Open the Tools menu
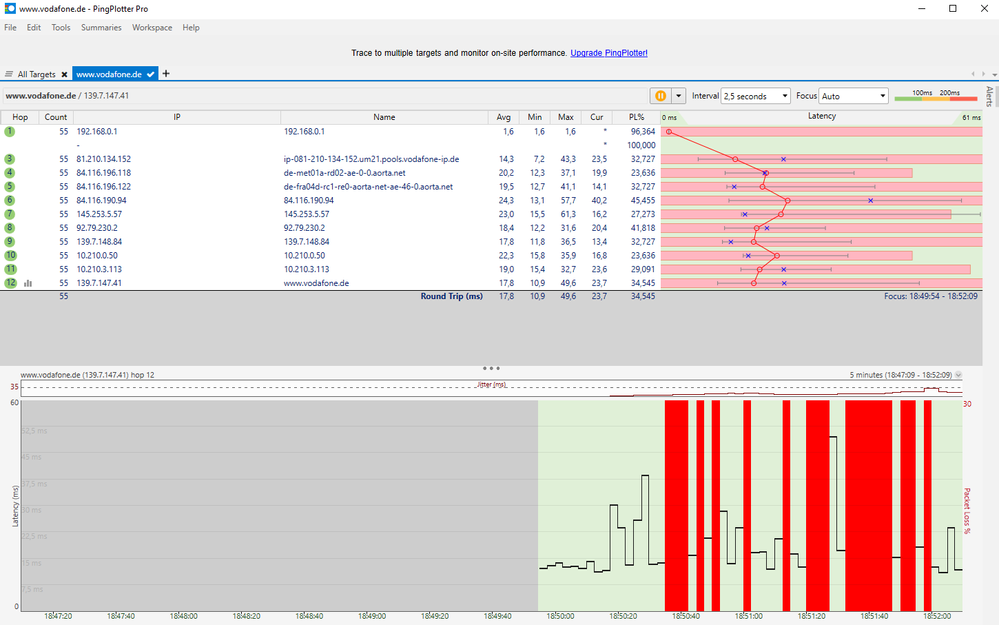This screenshot has height=625, width=999. [x=61, y=27]
